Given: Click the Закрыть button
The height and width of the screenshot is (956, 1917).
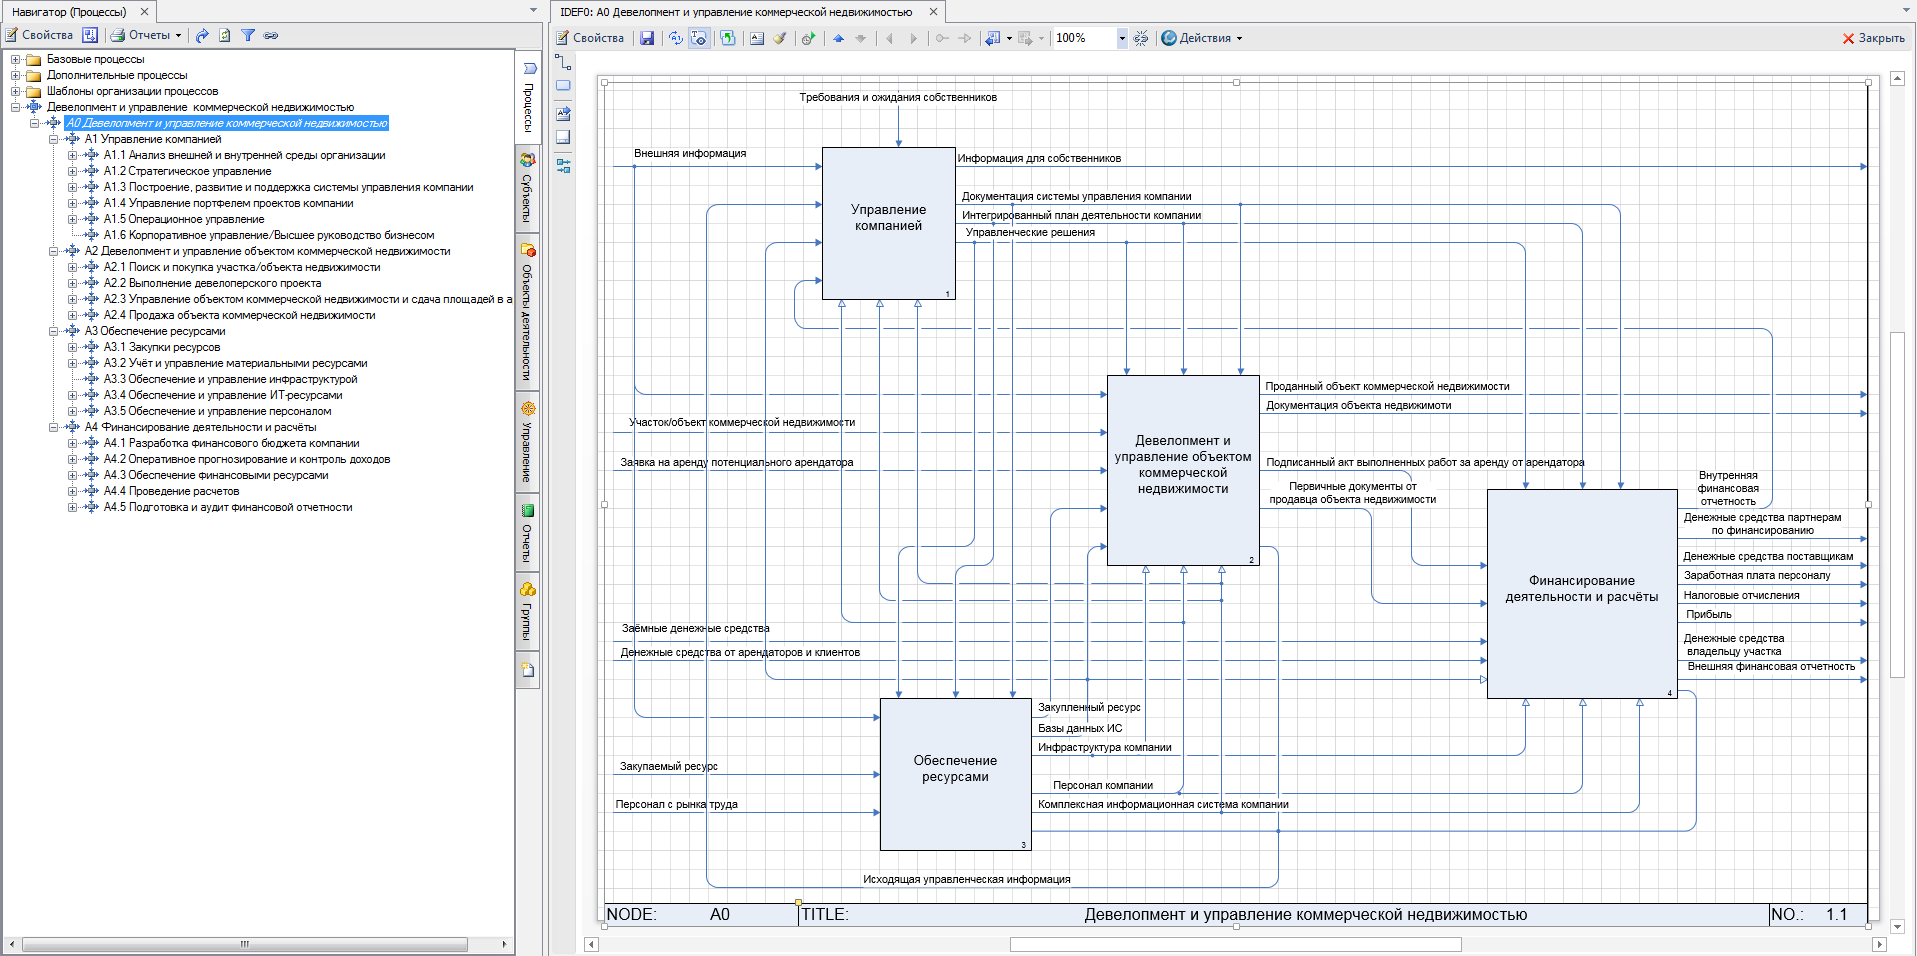Looking at the screenshot, I should point(1873,38).
